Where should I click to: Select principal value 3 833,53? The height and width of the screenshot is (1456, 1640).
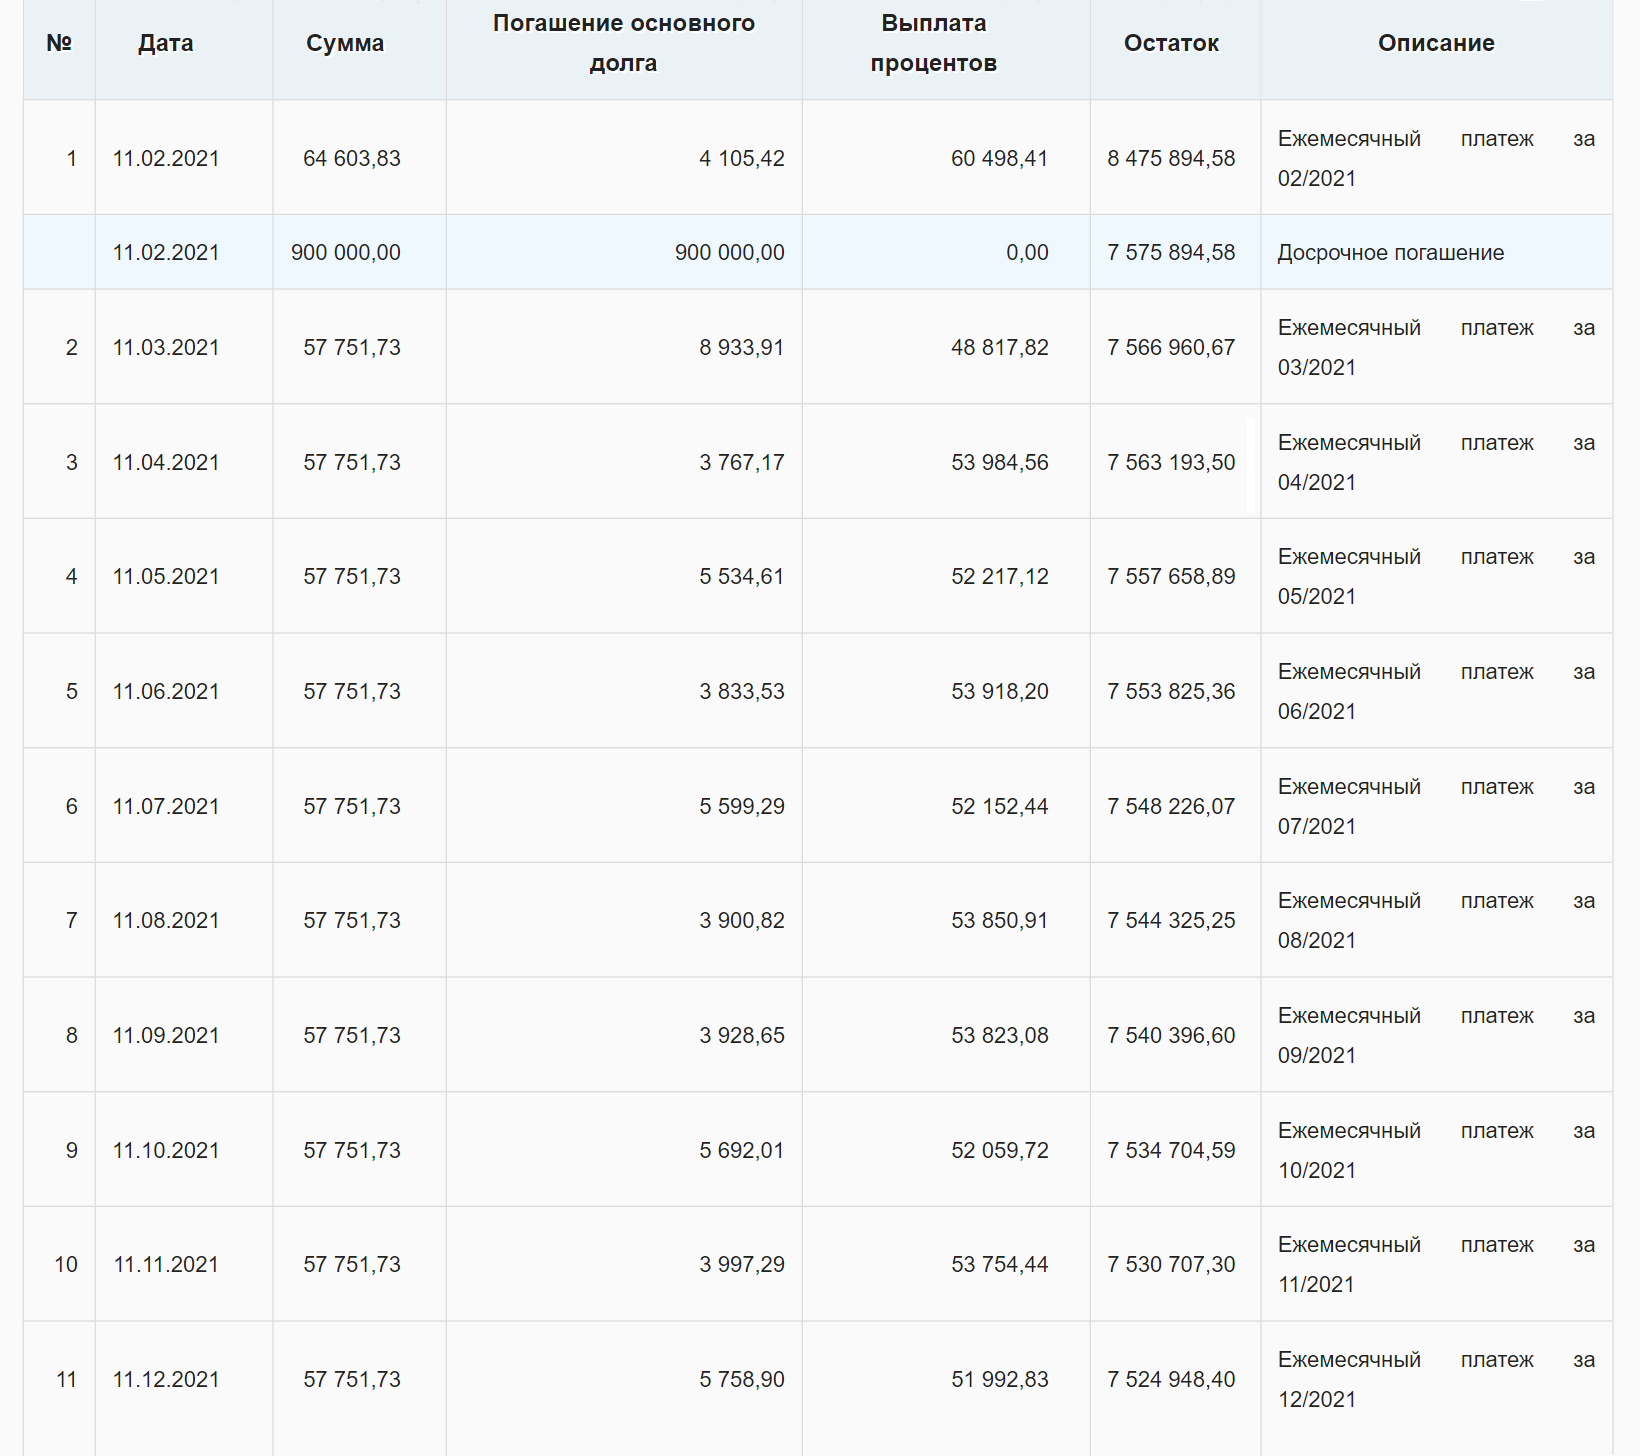click(x=742, y=691)
